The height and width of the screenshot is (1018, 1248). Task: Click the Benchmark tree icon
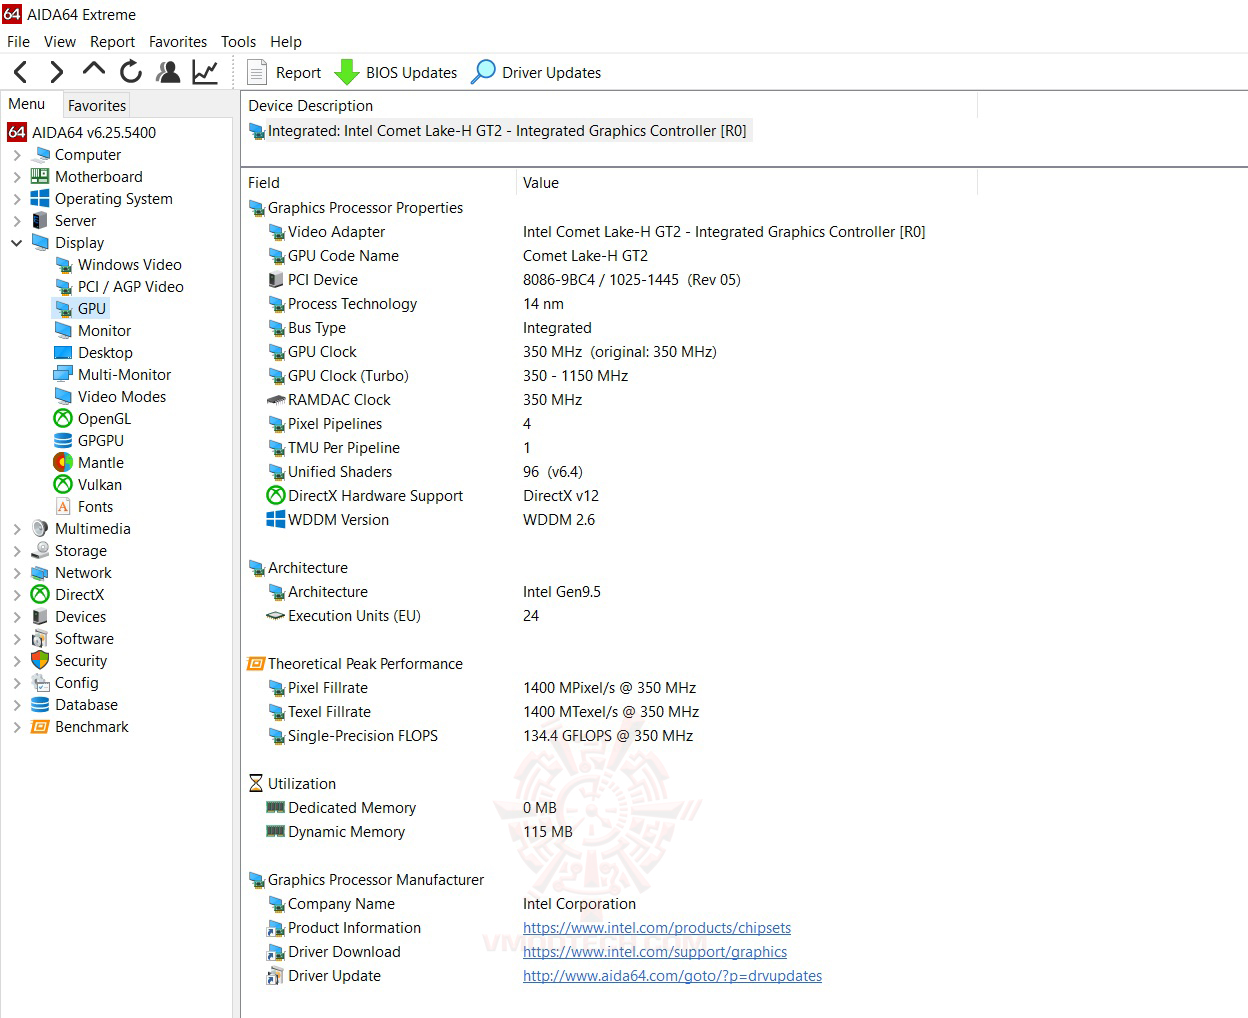(40, 727)
